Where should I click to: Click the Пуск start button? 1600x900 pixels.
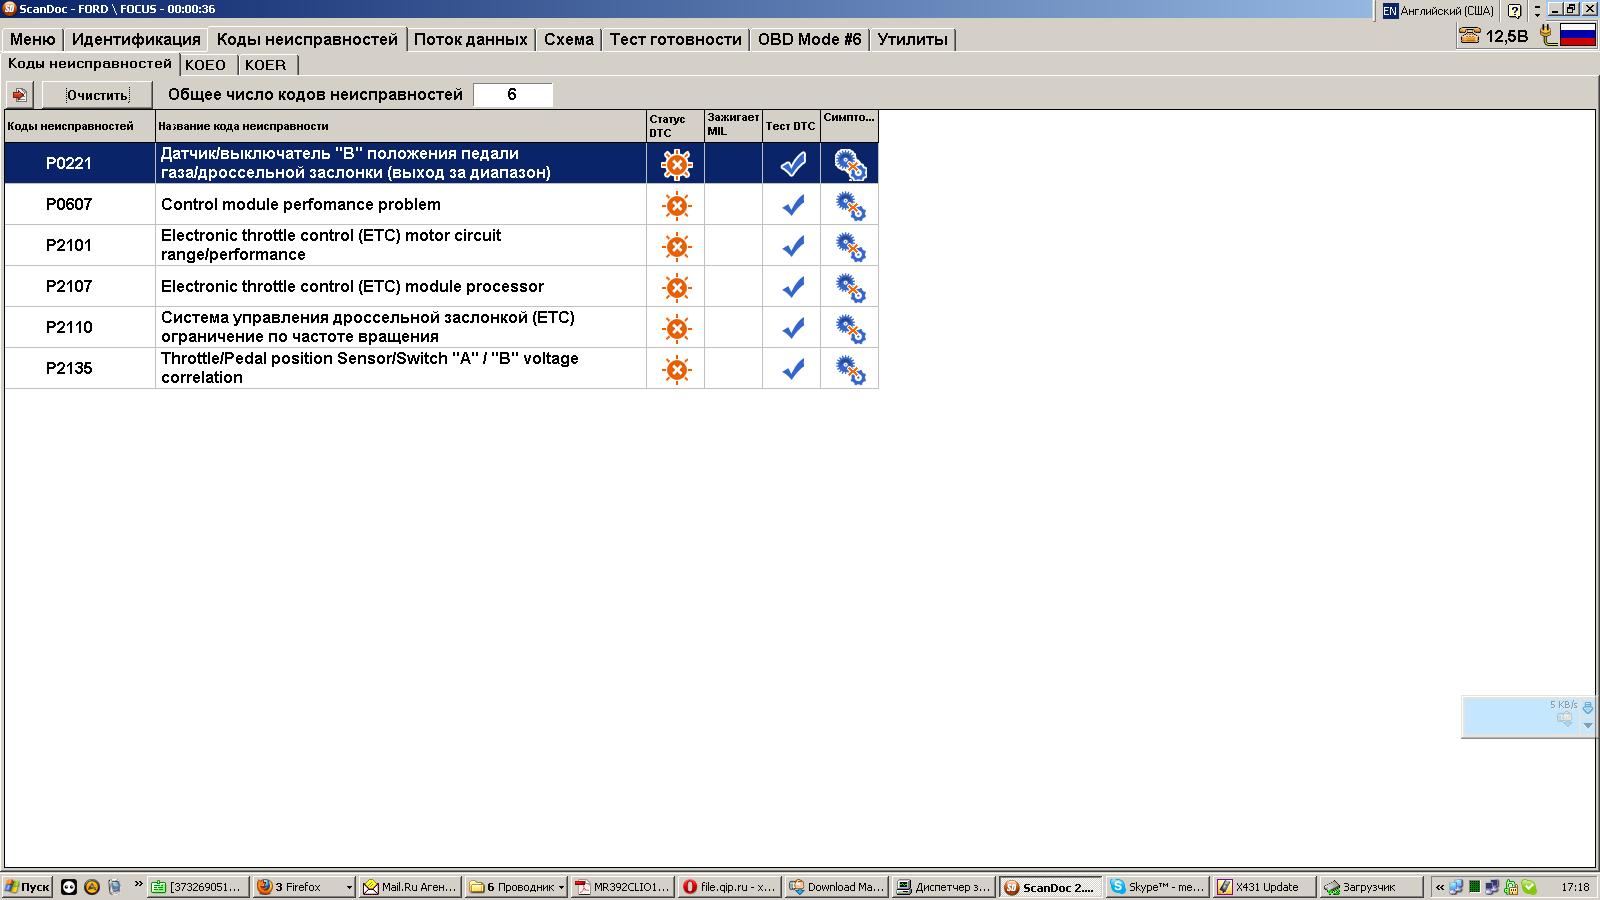tap(28, 887)
